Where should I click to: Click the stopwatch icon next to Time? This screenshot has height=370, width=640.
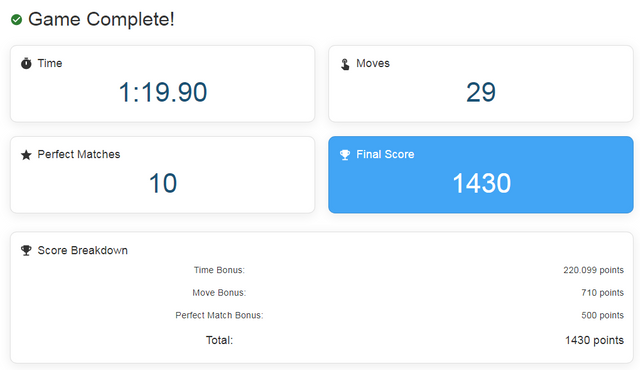[26, 63]
